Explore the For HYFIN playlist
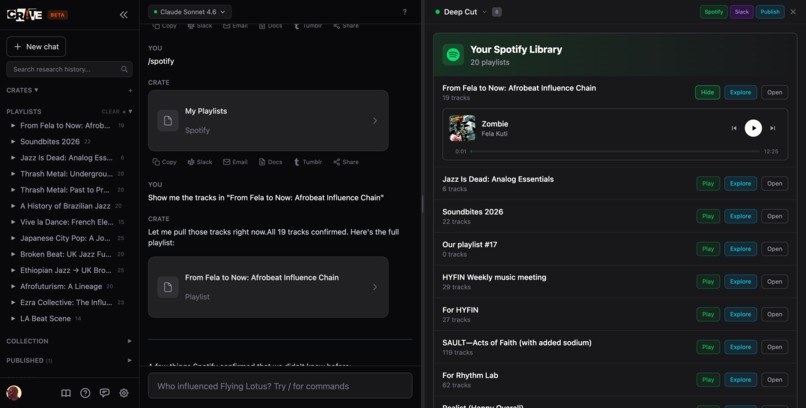 pos(741,314)
